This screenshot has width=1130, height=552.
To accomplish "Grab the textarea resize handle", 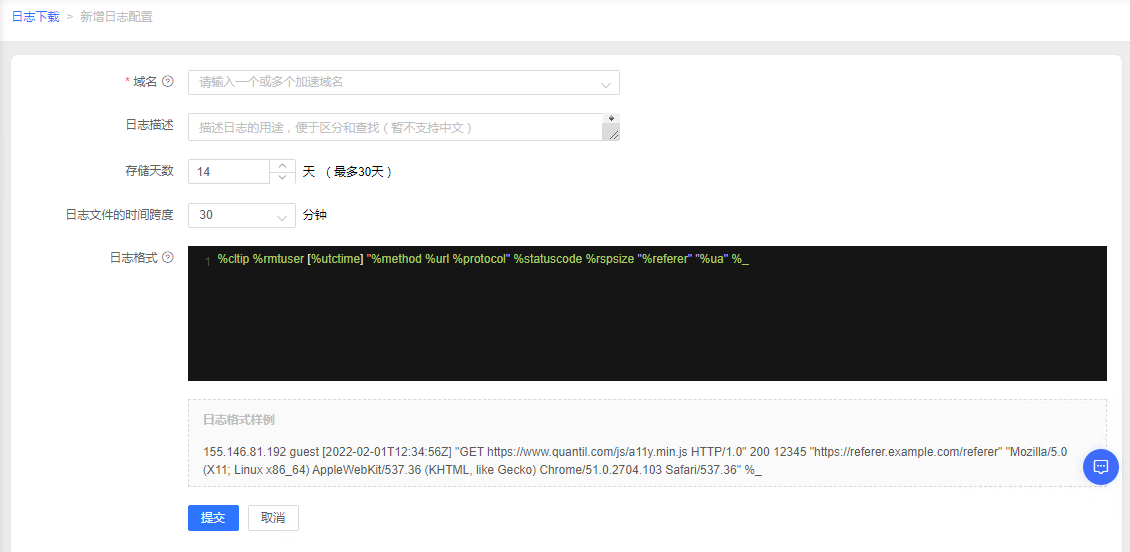I will [613, 133].
